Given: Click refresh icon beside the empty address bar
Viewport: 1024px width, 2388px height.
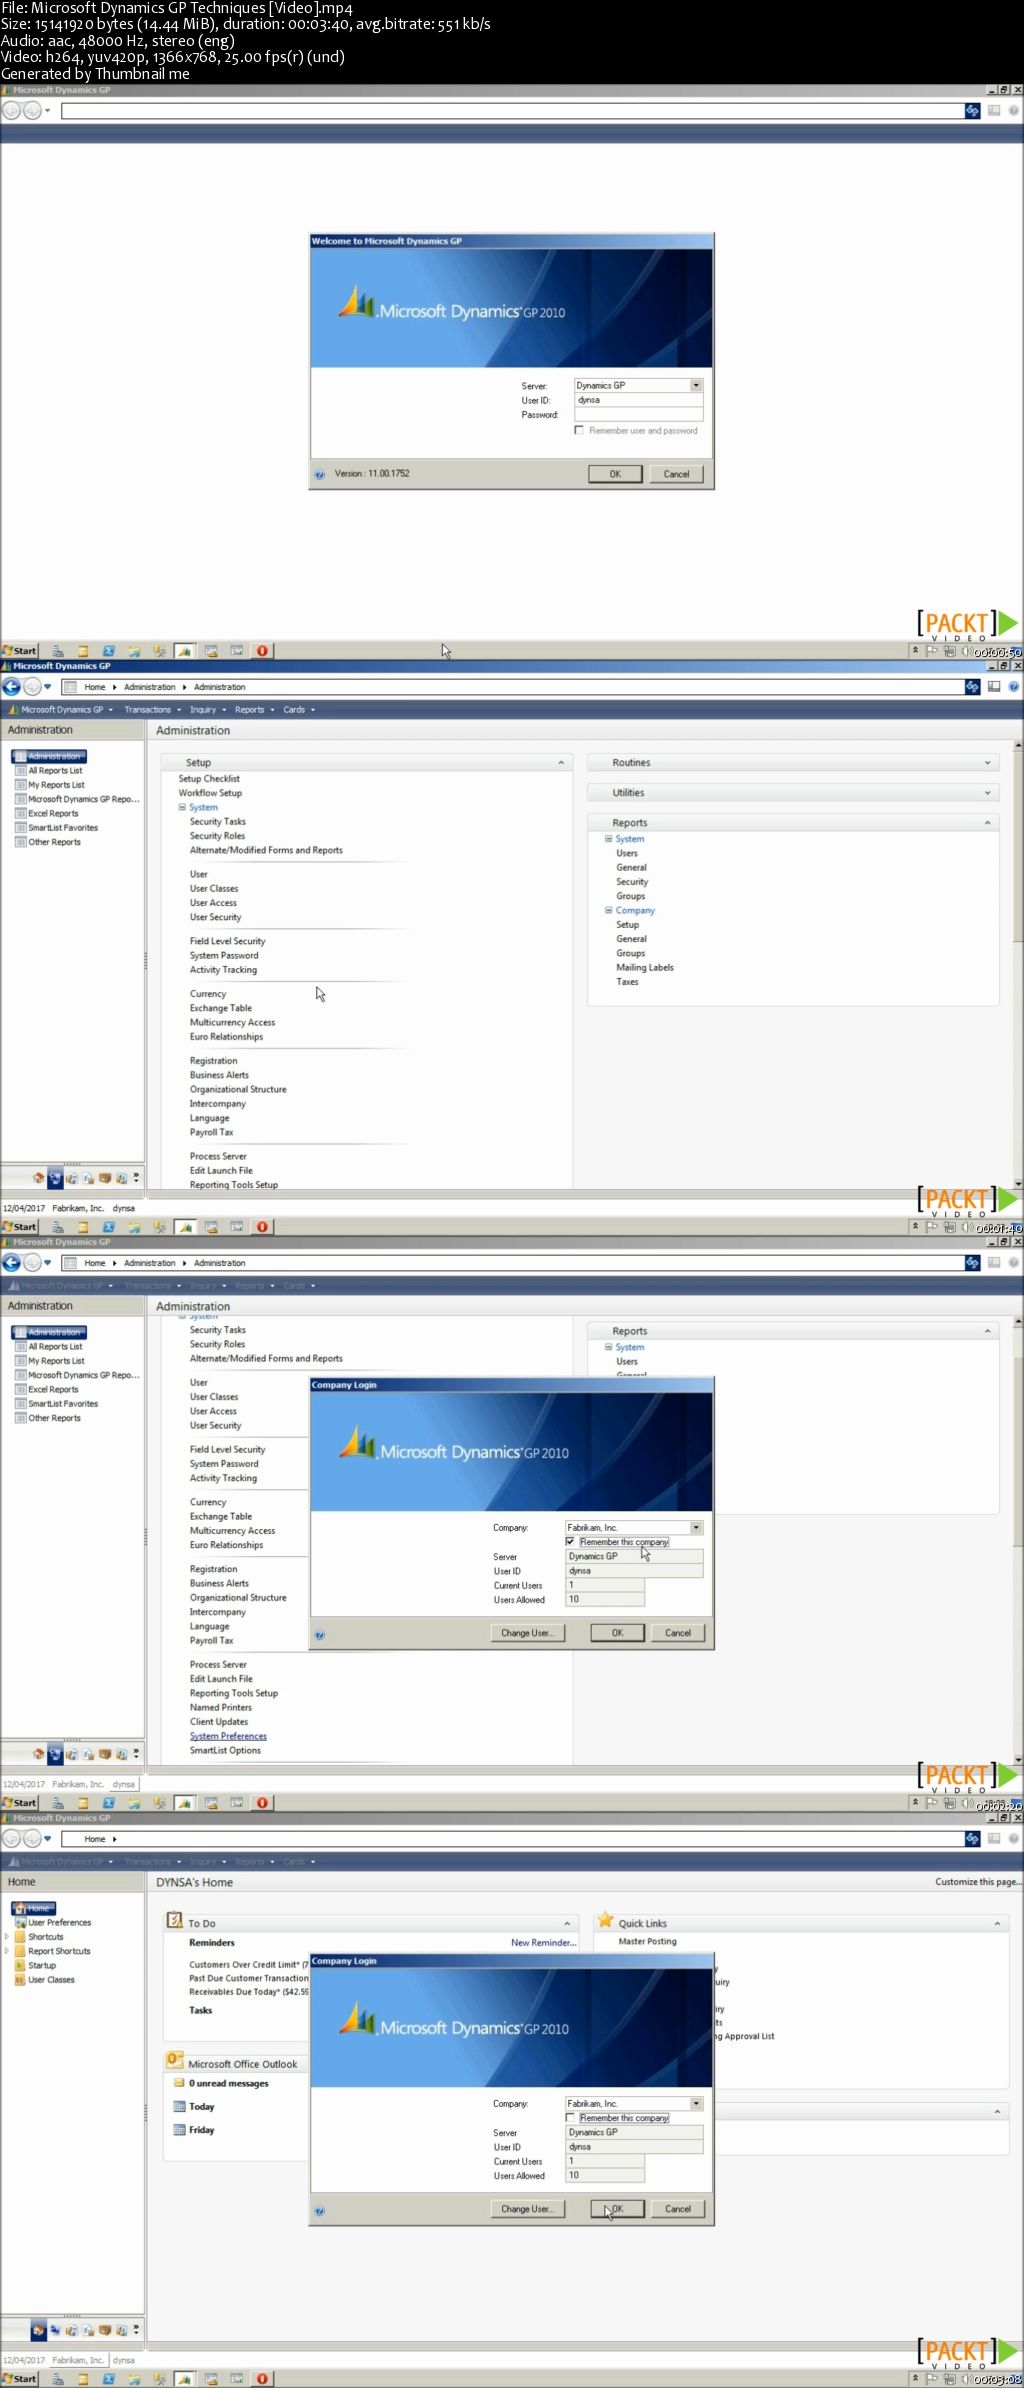Looking at the screenshot, I should (972, 111).
